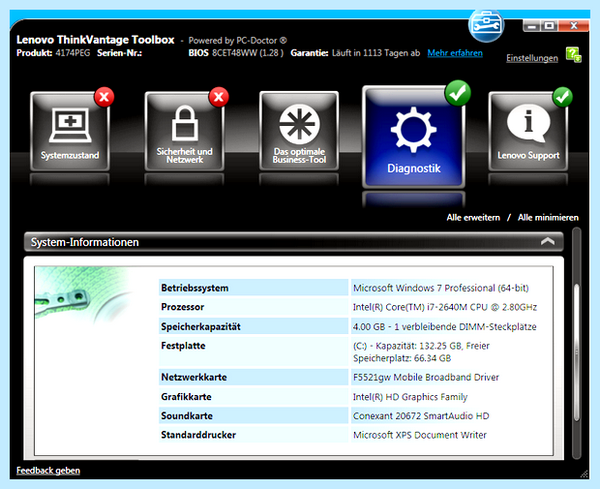Click the green help icon beside Einstellungen
600x489 pixels.
[x=574, y=55]
